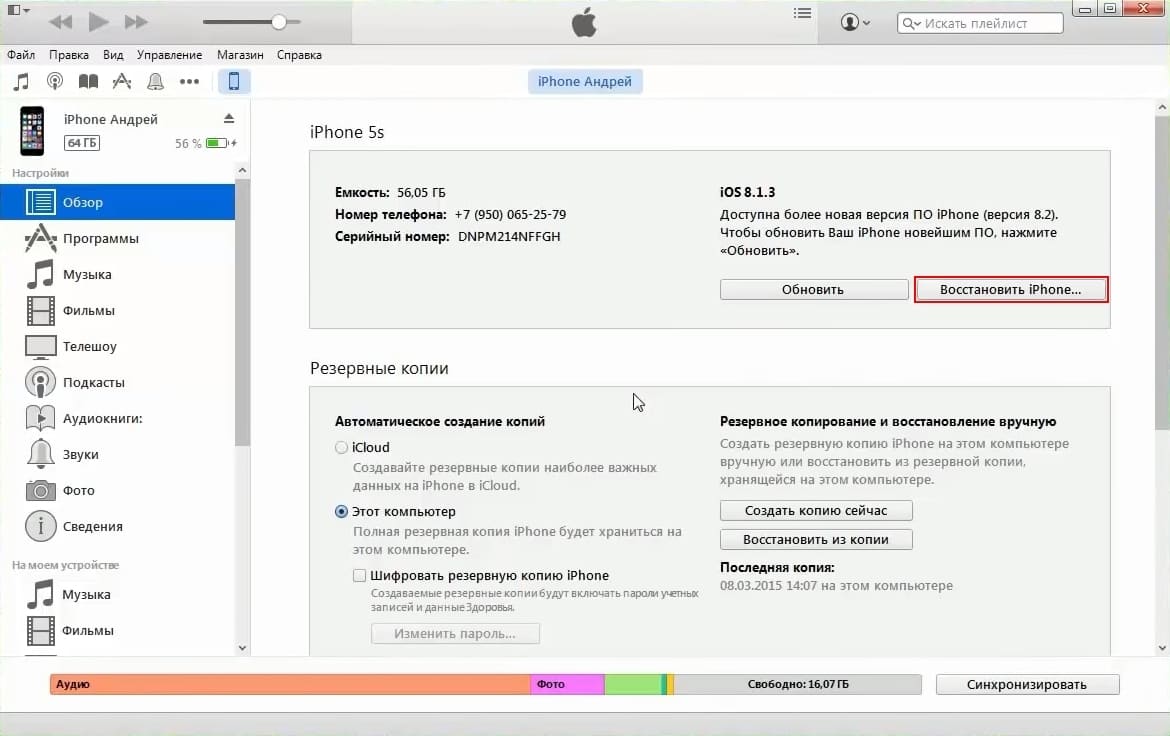
Task: Click main pane scroll down arrow
Action: [1162, 648]
